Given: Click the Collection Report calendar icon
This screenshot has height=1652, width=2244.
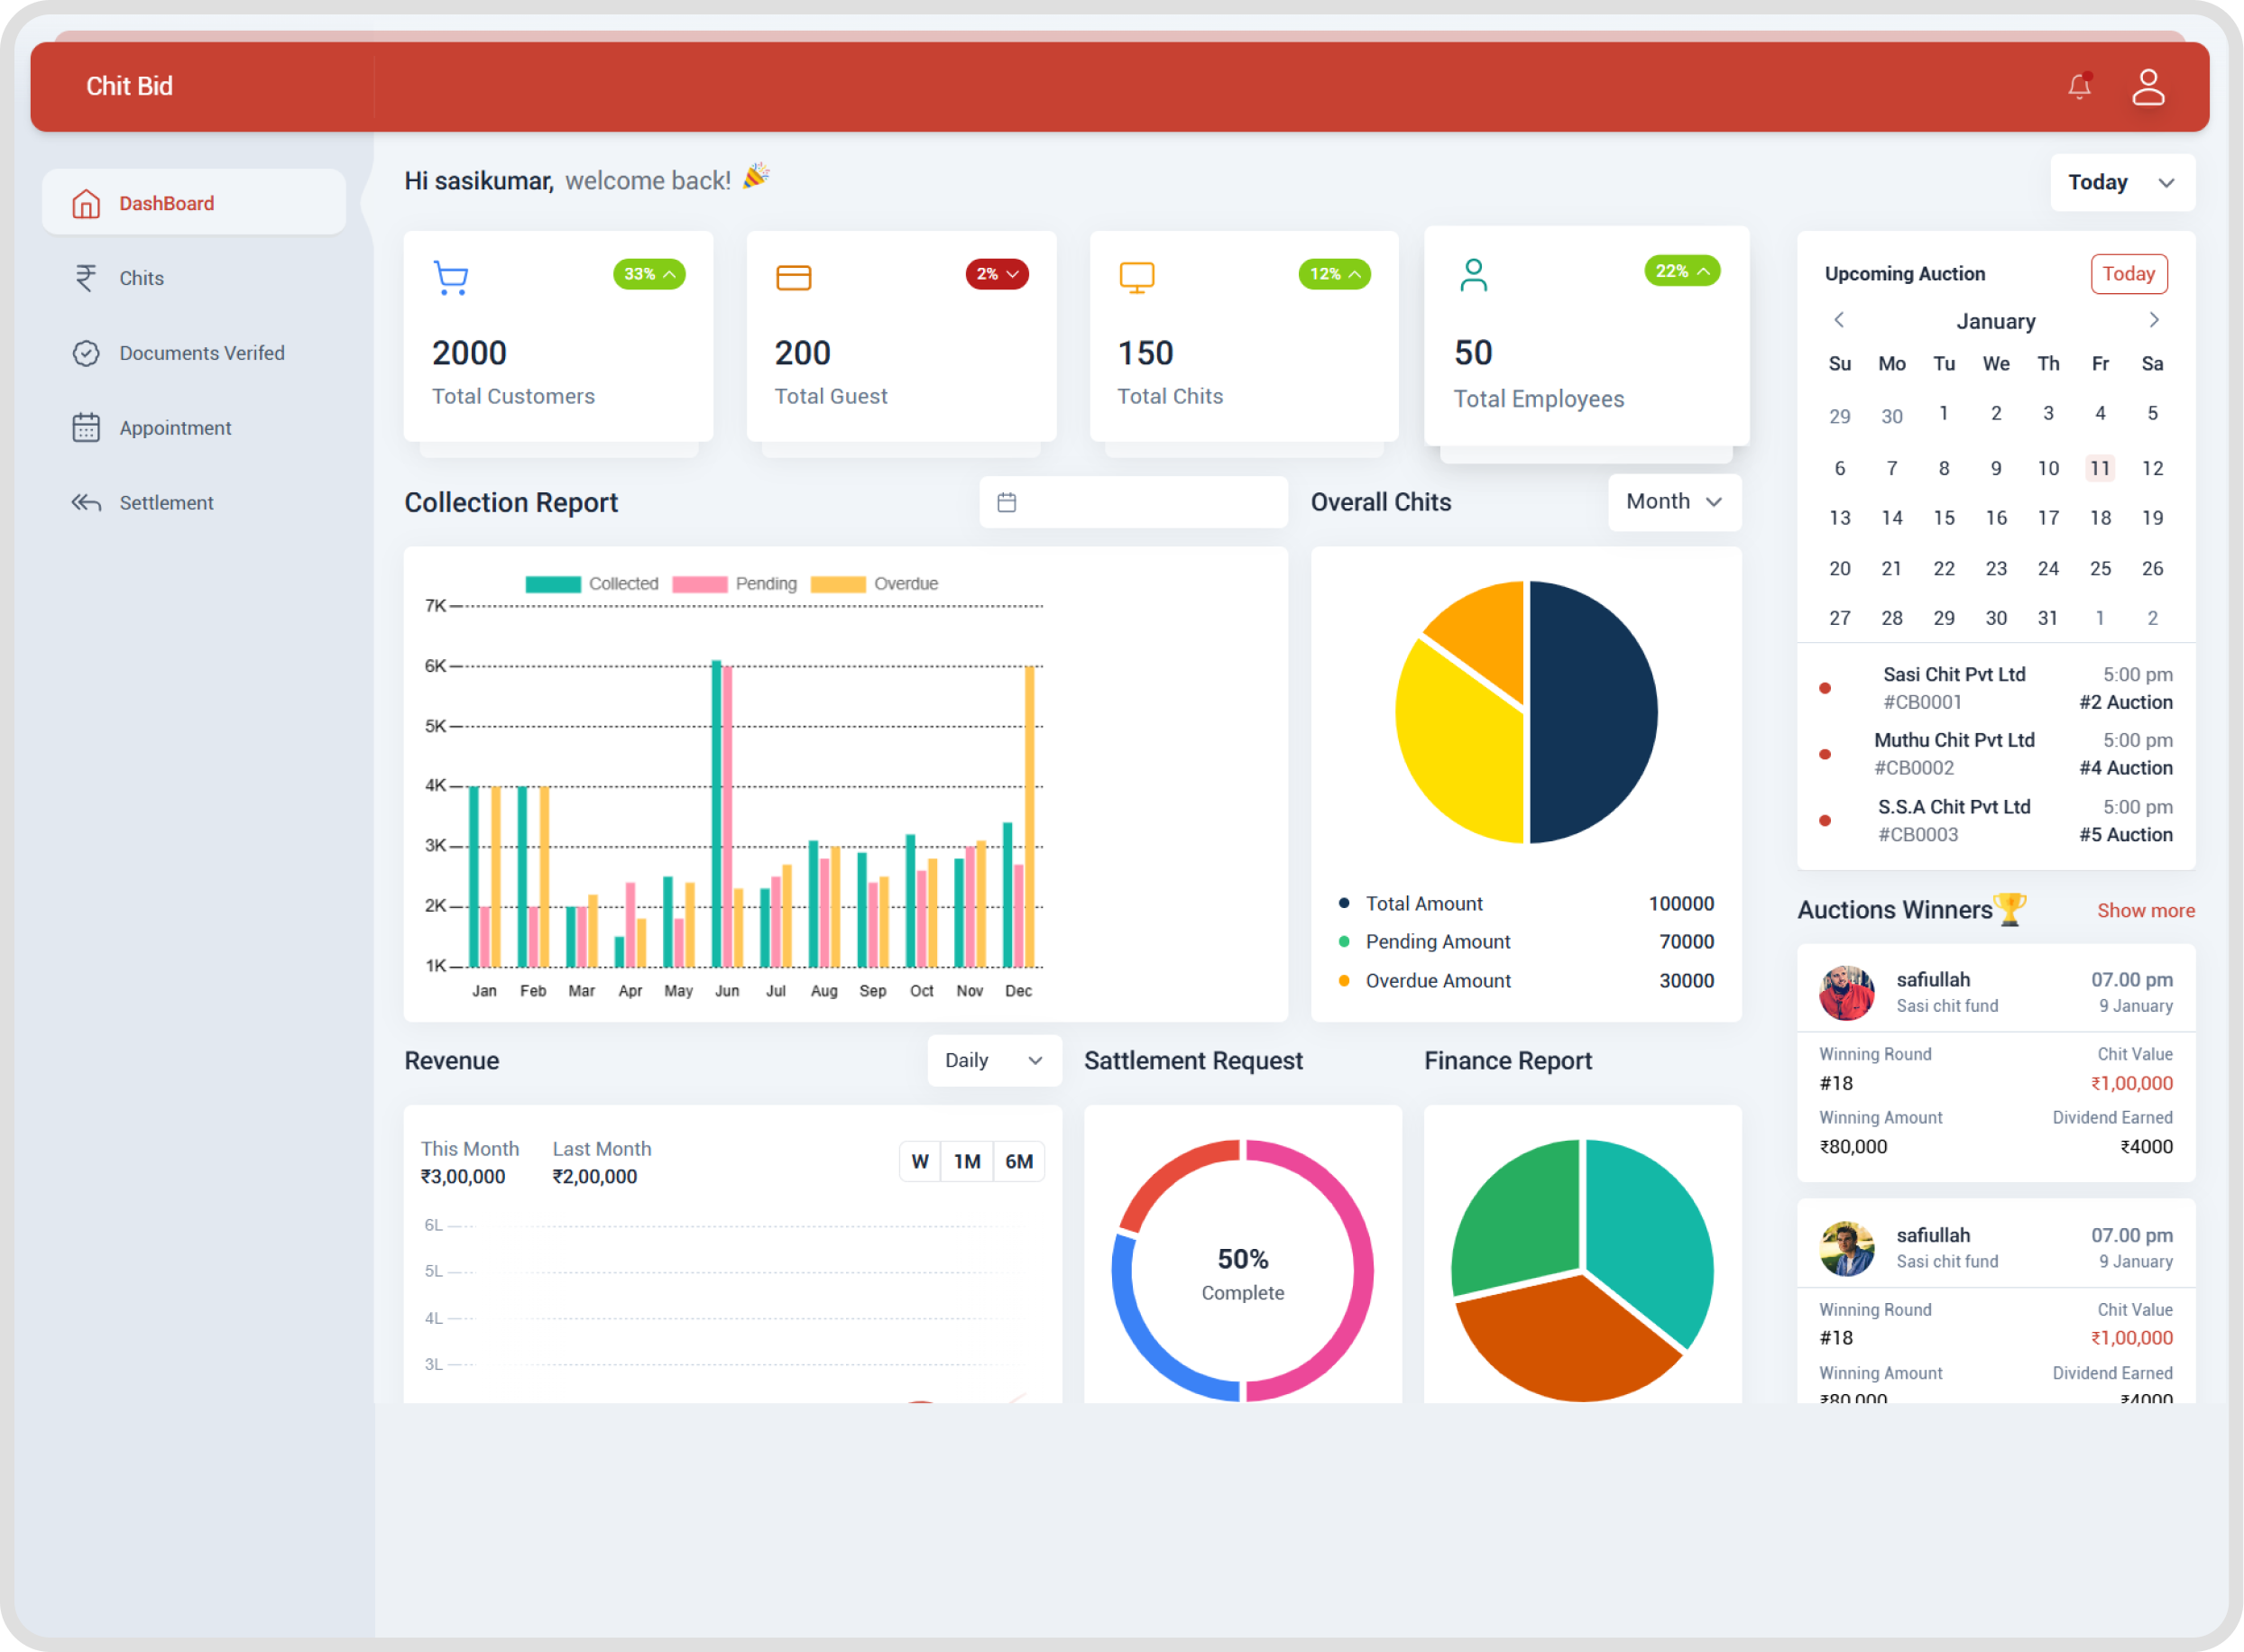Looking at the screenshot, I should click(x=1007, y=502).
